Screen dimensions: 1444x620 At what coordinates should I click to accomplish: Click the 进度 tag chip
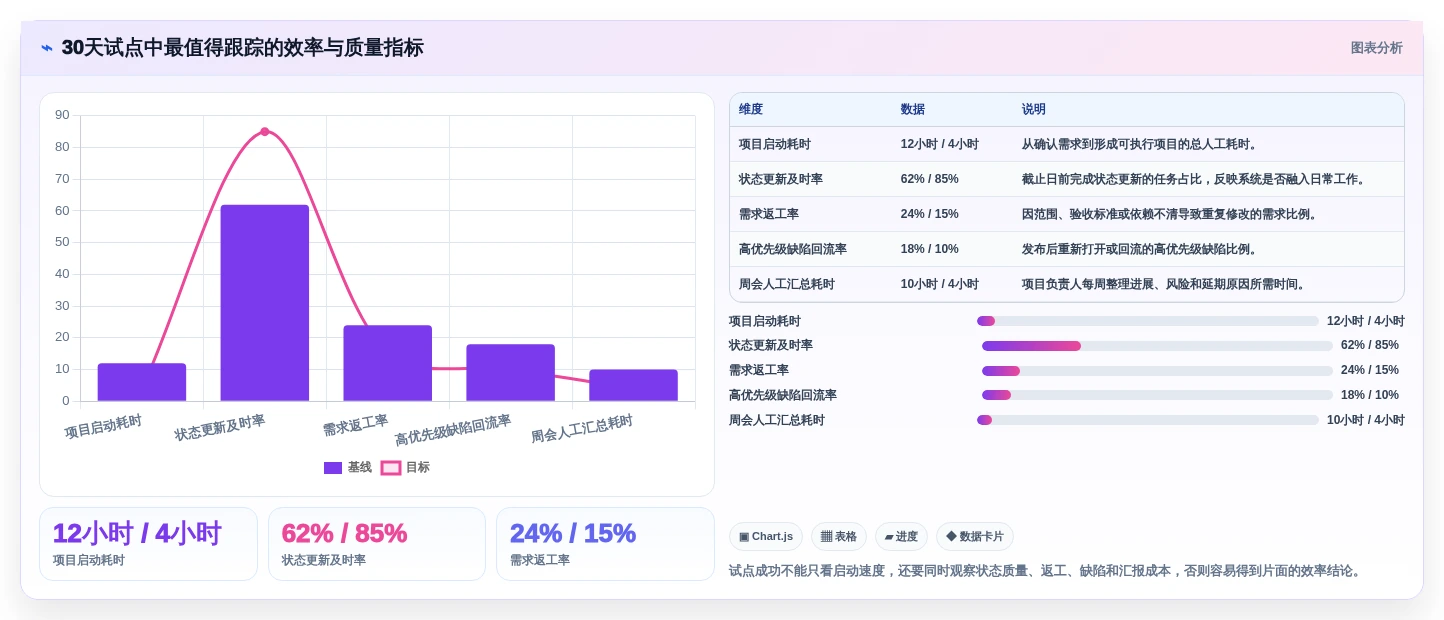pos(901,536)
